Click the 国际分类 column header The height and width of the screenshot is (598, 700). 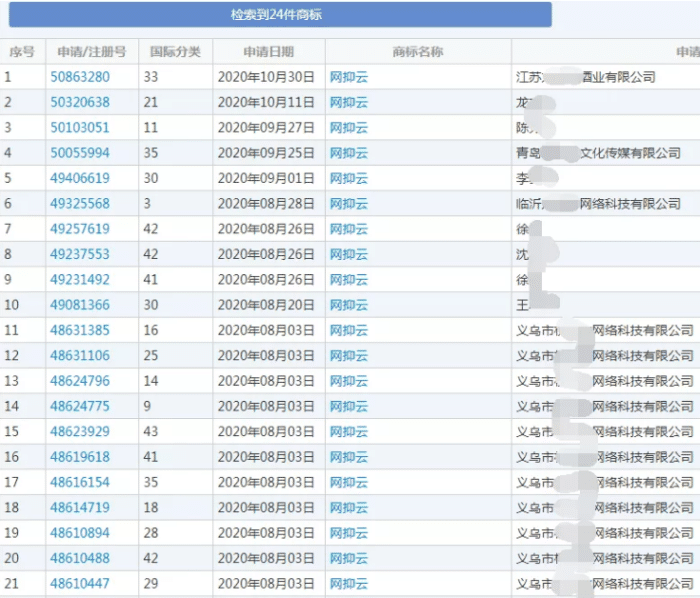[x=175, y=52]
